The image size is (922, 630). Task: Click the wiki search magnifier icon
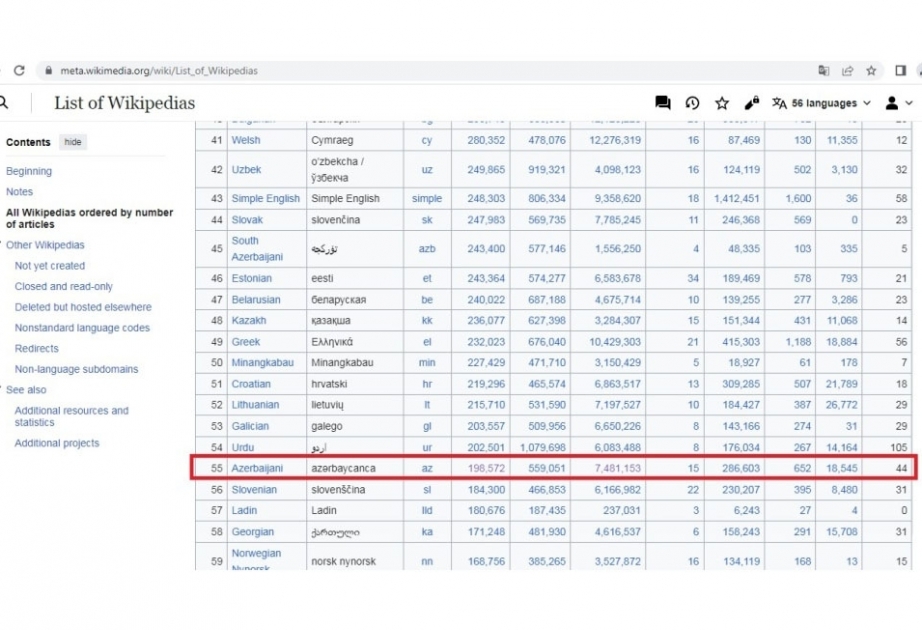click(4, 103)
